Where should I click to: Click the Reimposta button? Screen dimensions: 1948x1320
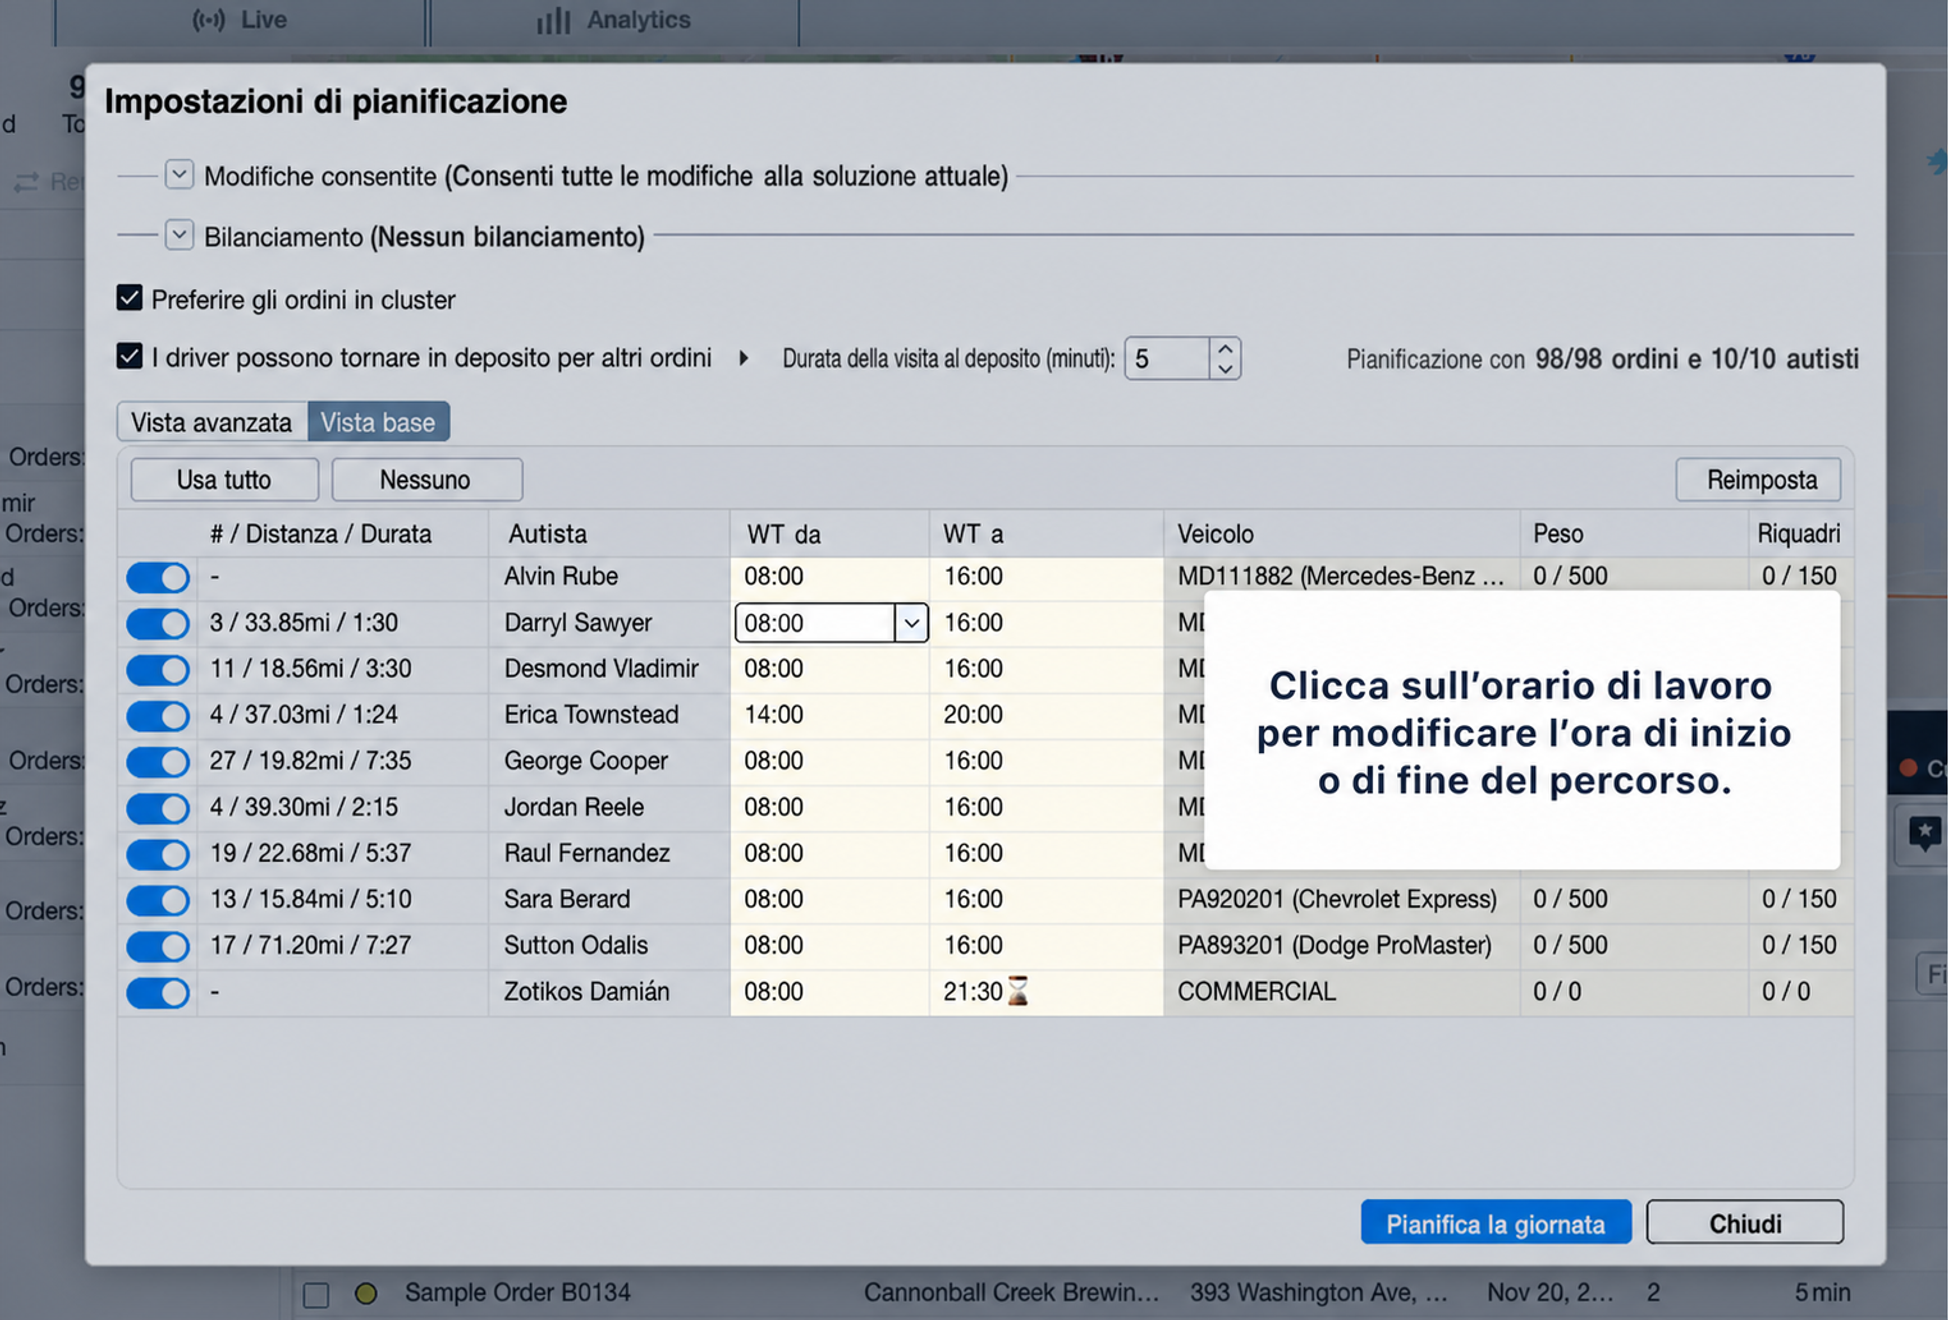1758,480
